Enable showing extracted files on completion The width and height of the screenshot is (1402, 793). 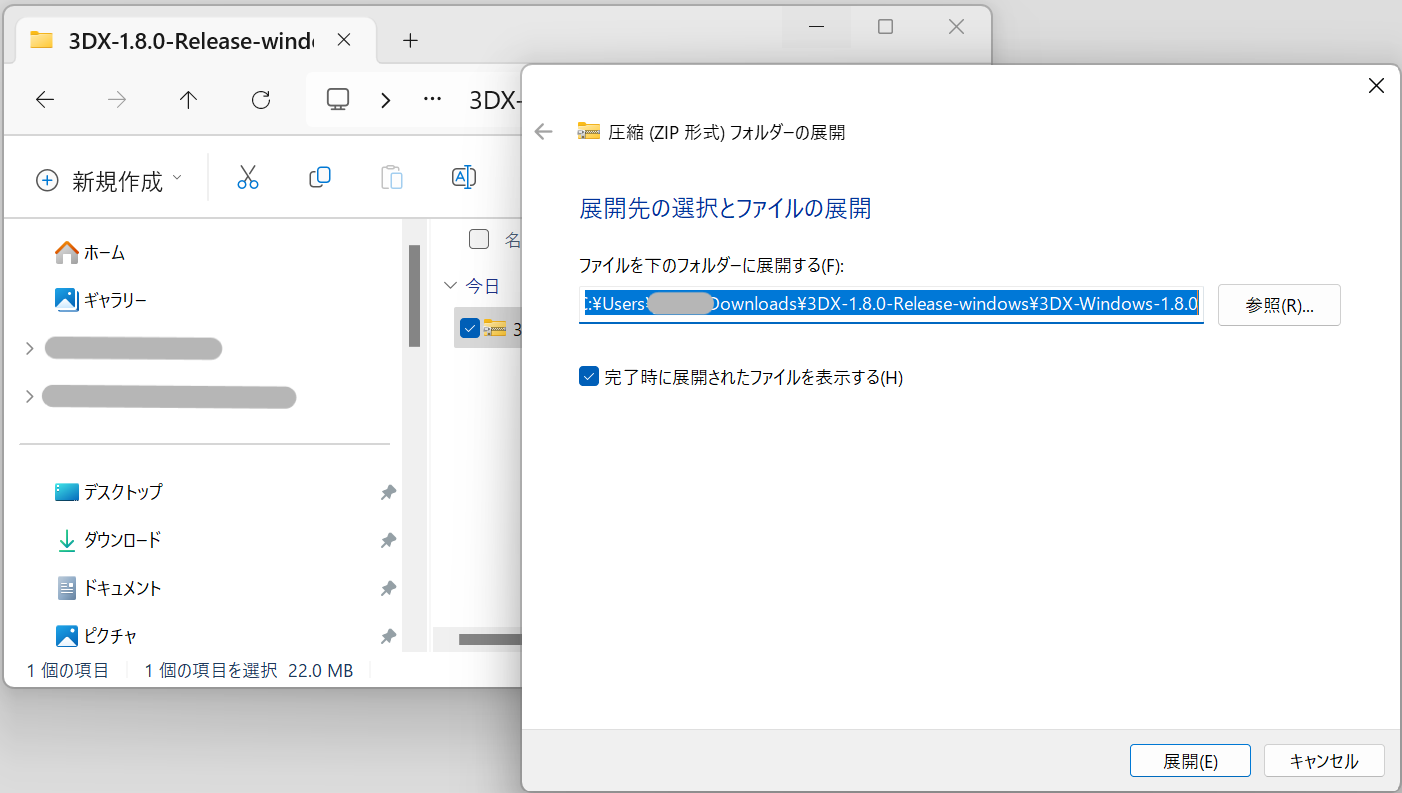588,376
